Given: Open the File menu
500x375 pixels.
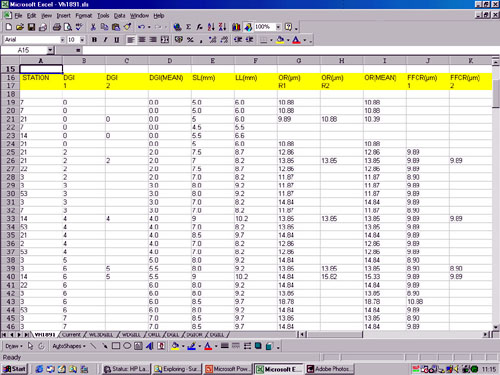Looking at the screenshot, I should point(18,16).
